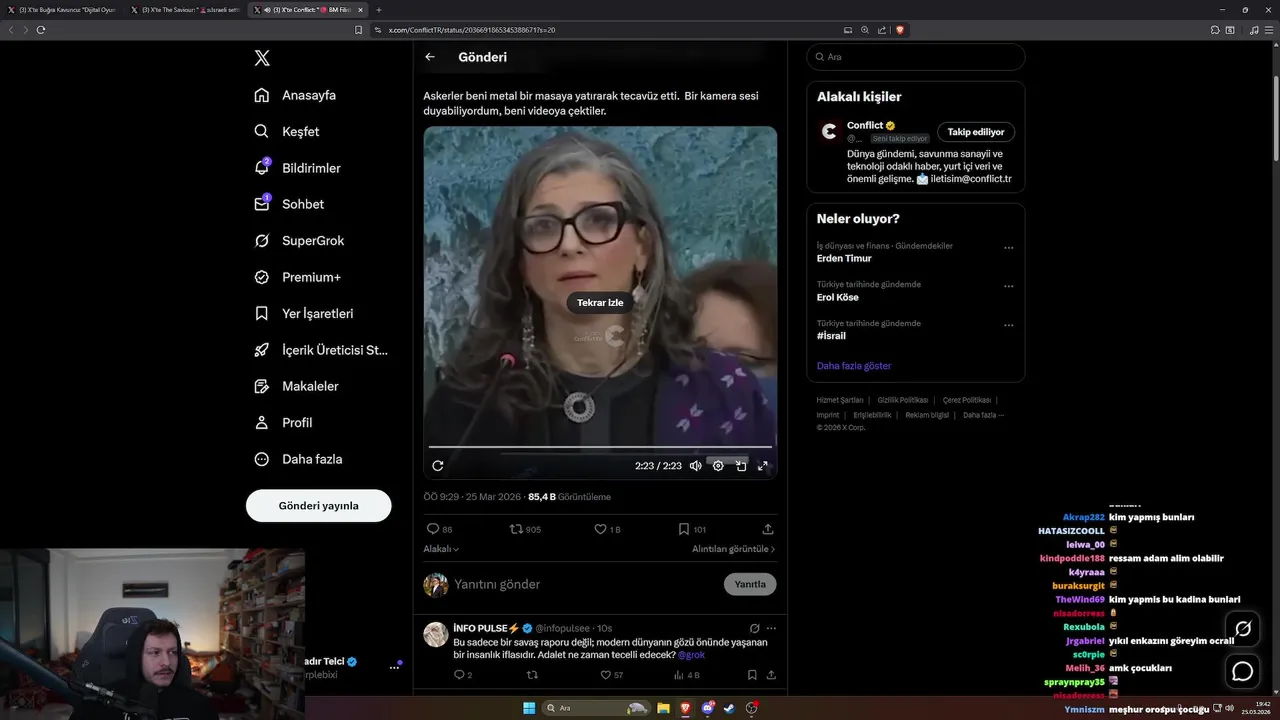Share the INFO PULSE reply
Image resolution: width=1280 pixels, height=720 pixels.
point(771,675)
